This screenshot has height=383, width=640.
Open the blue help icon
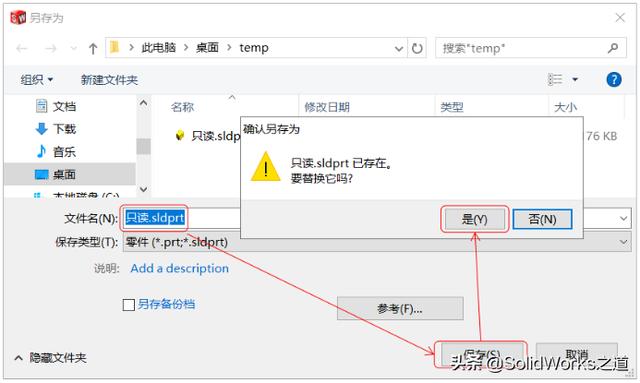[x=614, y=80]
